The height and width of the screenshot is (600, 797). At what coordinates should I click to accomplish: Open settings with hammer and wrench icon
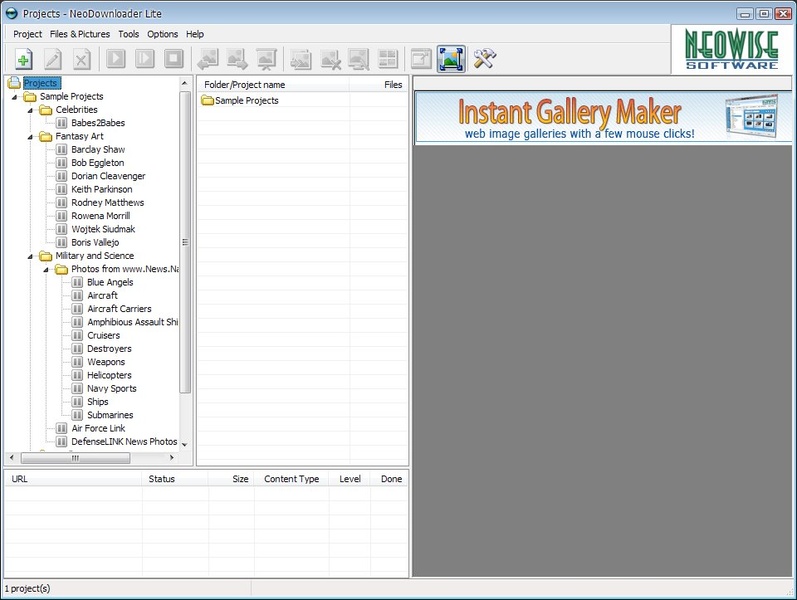[x=484, y=59]
